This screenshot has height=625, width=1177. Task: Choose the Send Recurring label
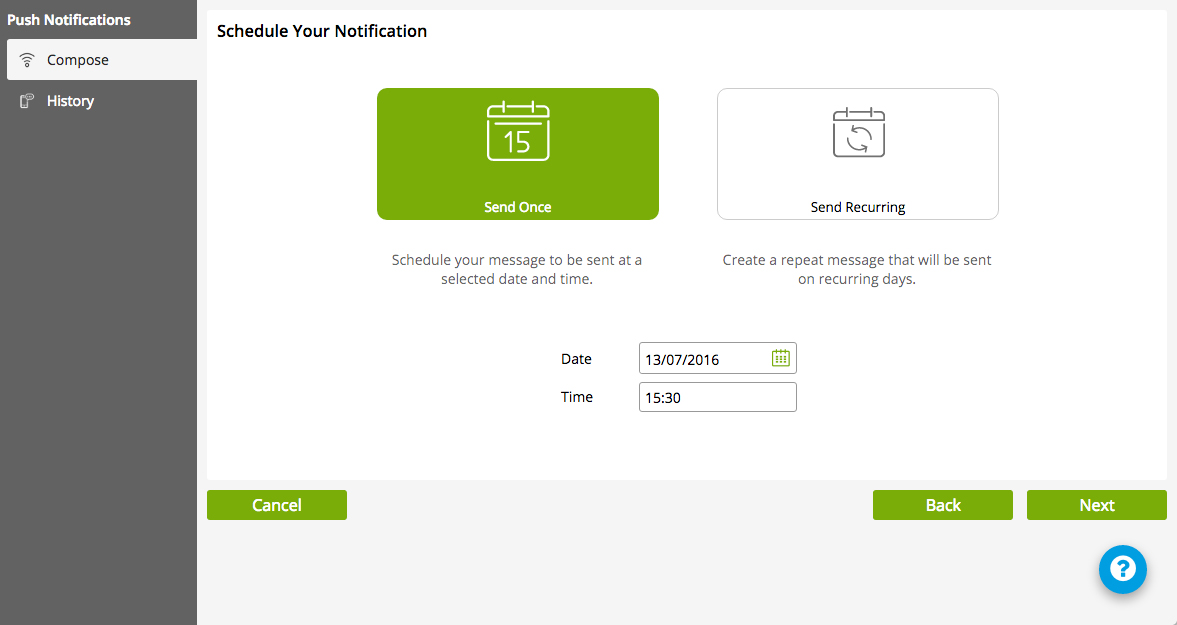pos(857,207)
